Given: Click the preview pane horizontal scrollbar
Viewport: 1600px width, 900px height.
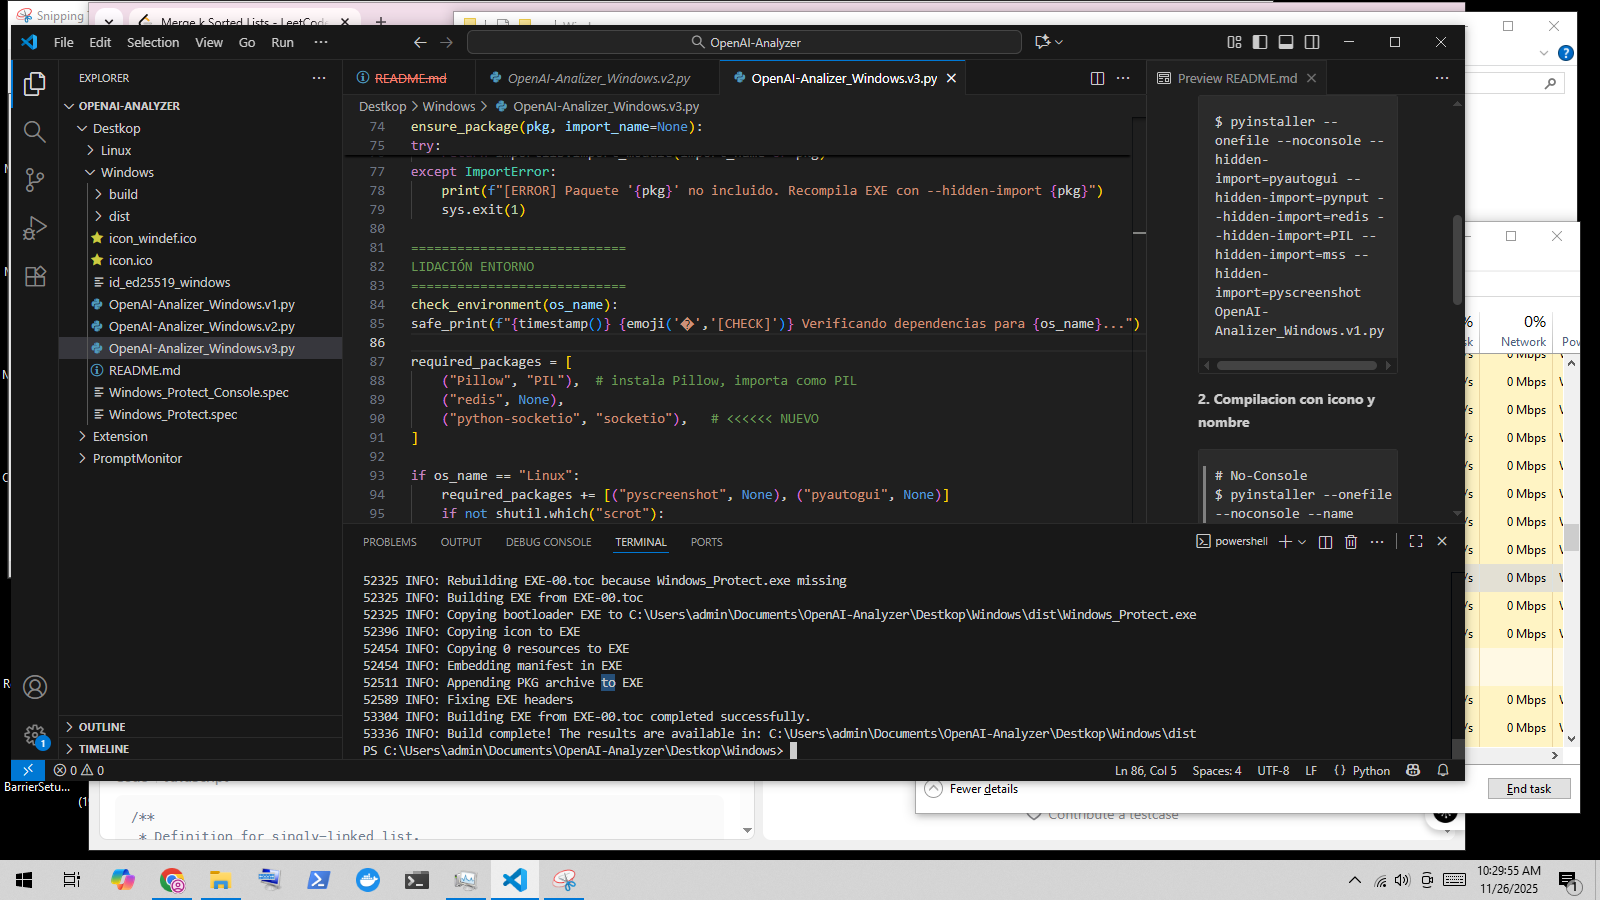Looking at the screenshot, I should coord(1297,366).
